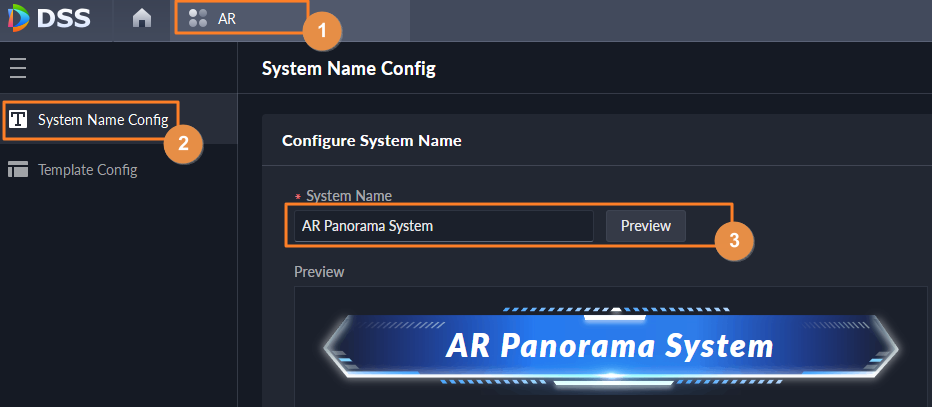Focus the System Name text field
This screenshot has height=407, width=932.
pyautogui.click(x=441, y=226)
